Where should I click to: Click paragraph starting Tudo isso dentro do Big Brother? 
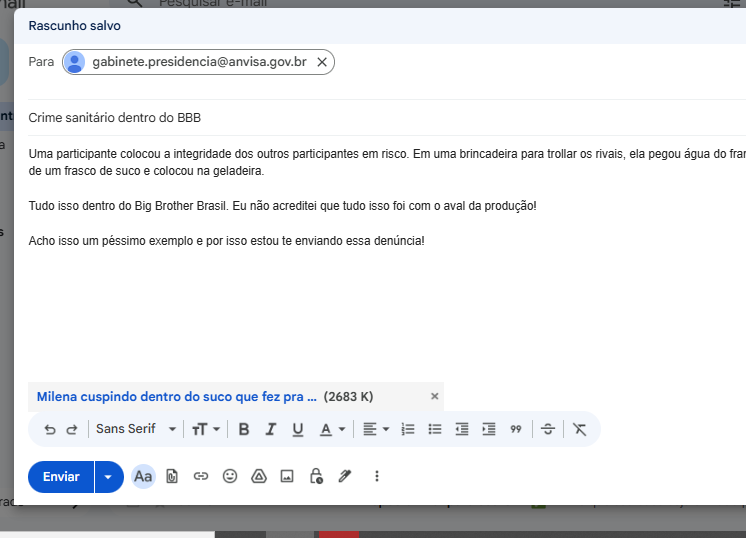[283, 206]
